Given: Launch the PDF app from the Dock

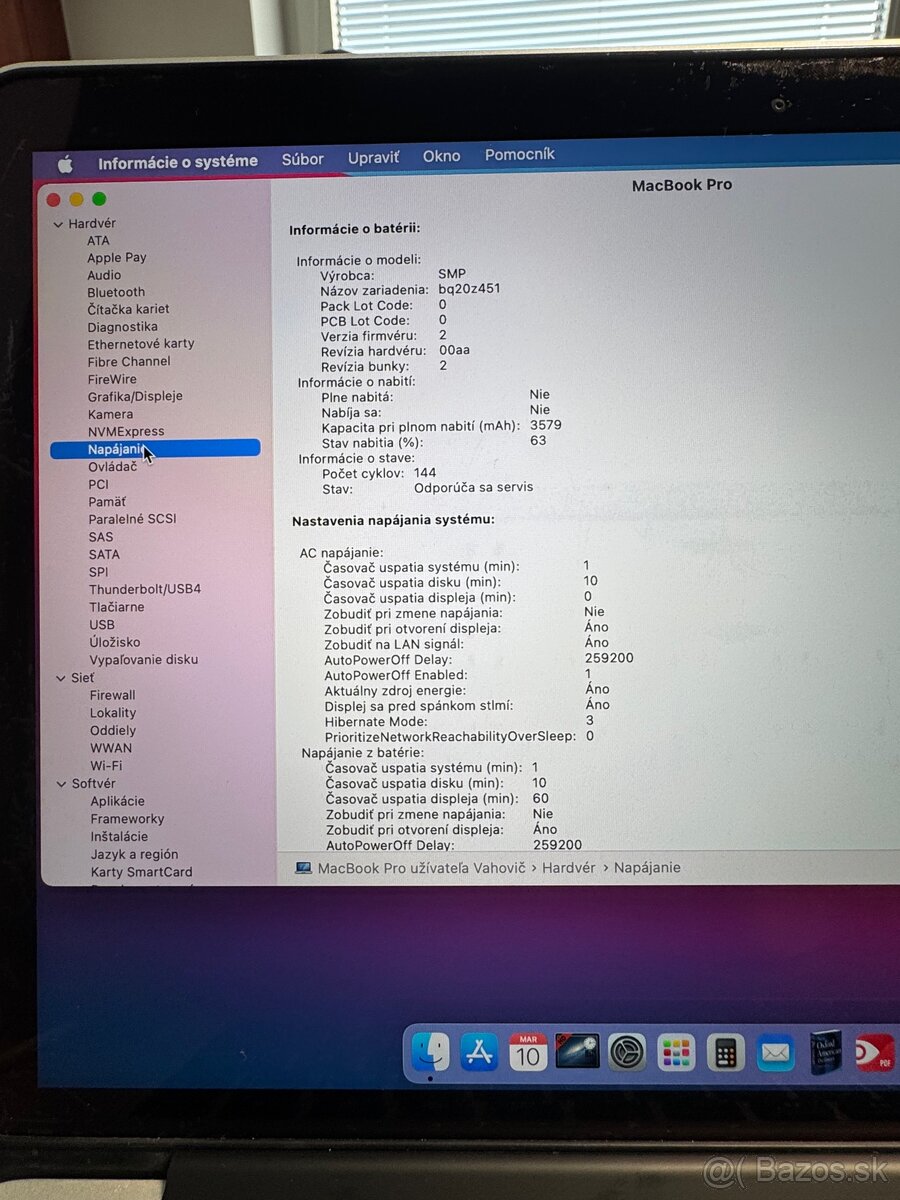Looking at the screenshot, I should [x=876, y=1052].
